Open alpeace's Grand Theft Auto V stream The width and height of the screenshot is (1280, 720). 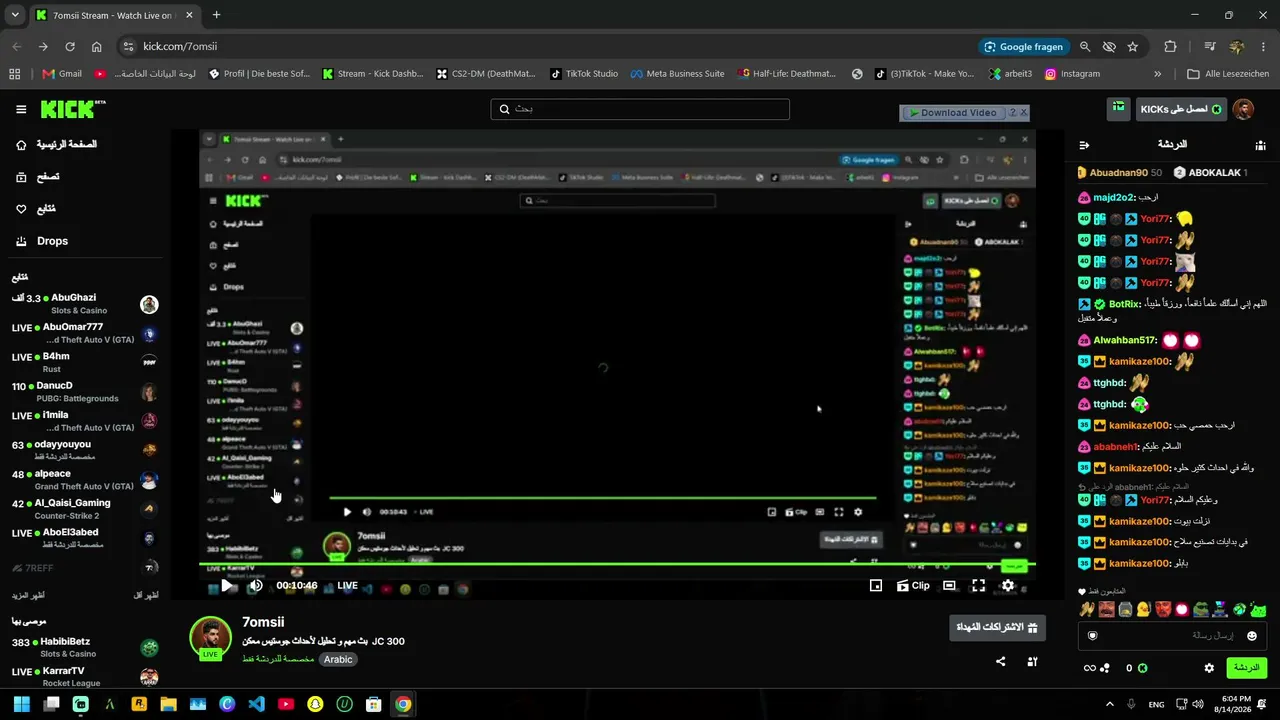coord(85,480)
